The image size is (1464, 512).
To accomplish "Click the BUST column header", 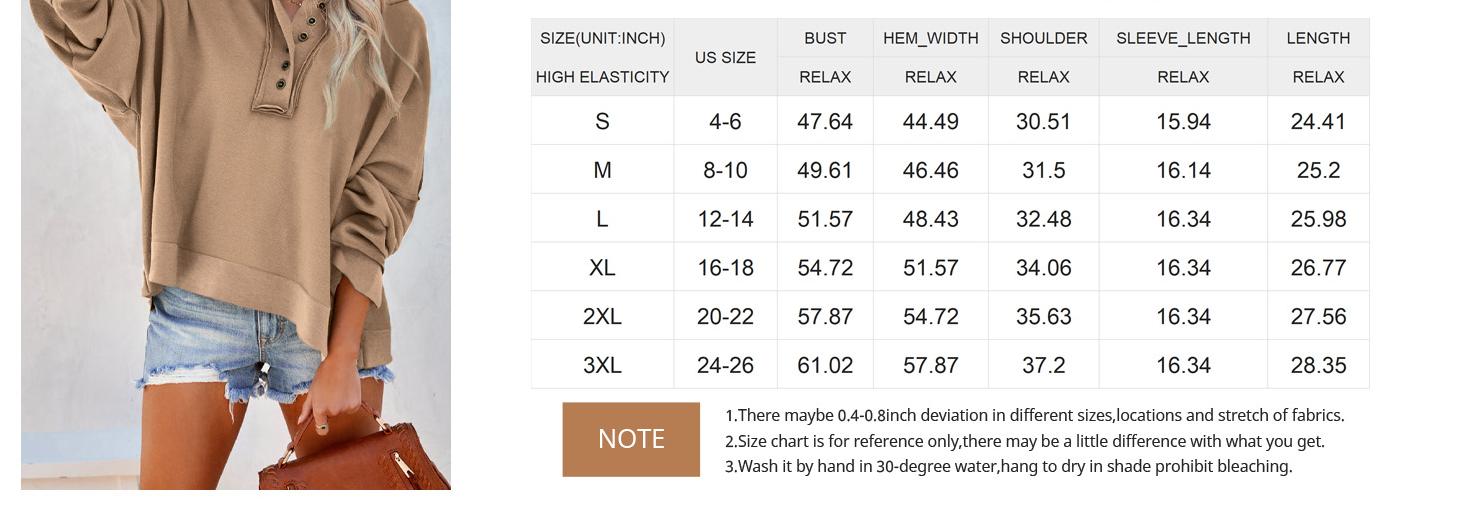I will coord(825,38).
